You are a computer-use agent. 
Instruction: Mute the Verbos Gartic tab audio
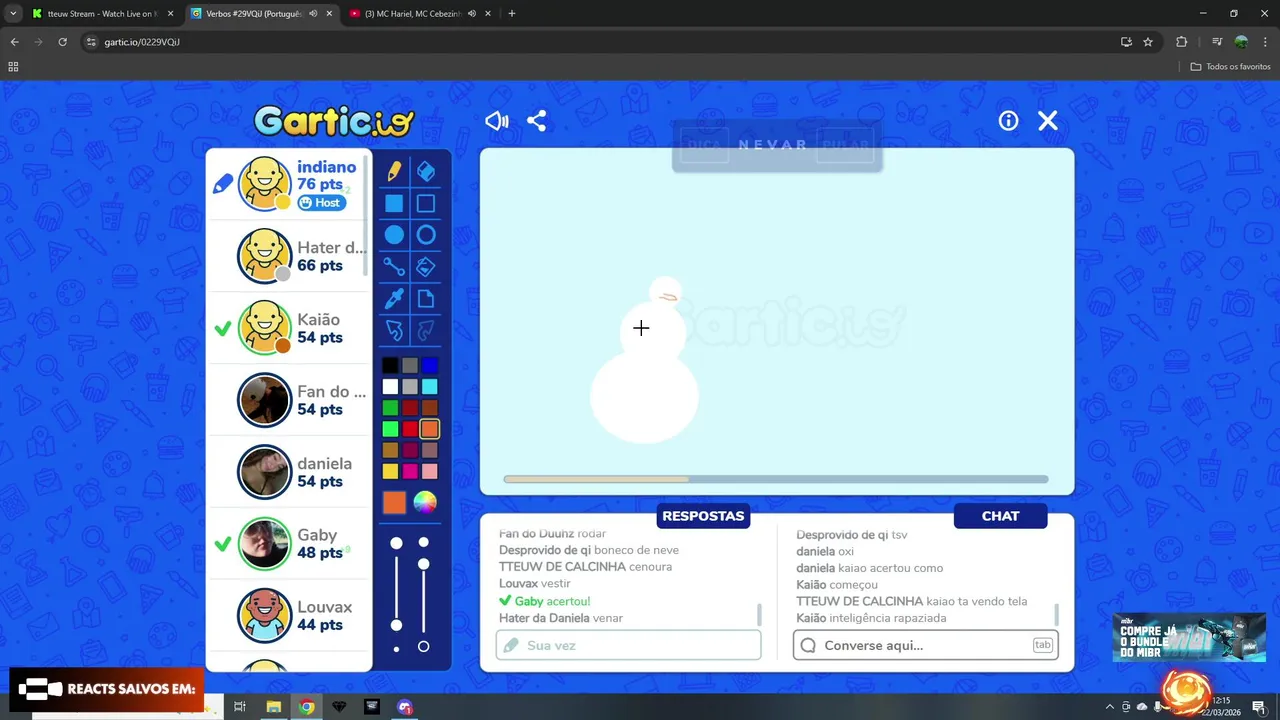pyautogui.click(x=313, y=14)
